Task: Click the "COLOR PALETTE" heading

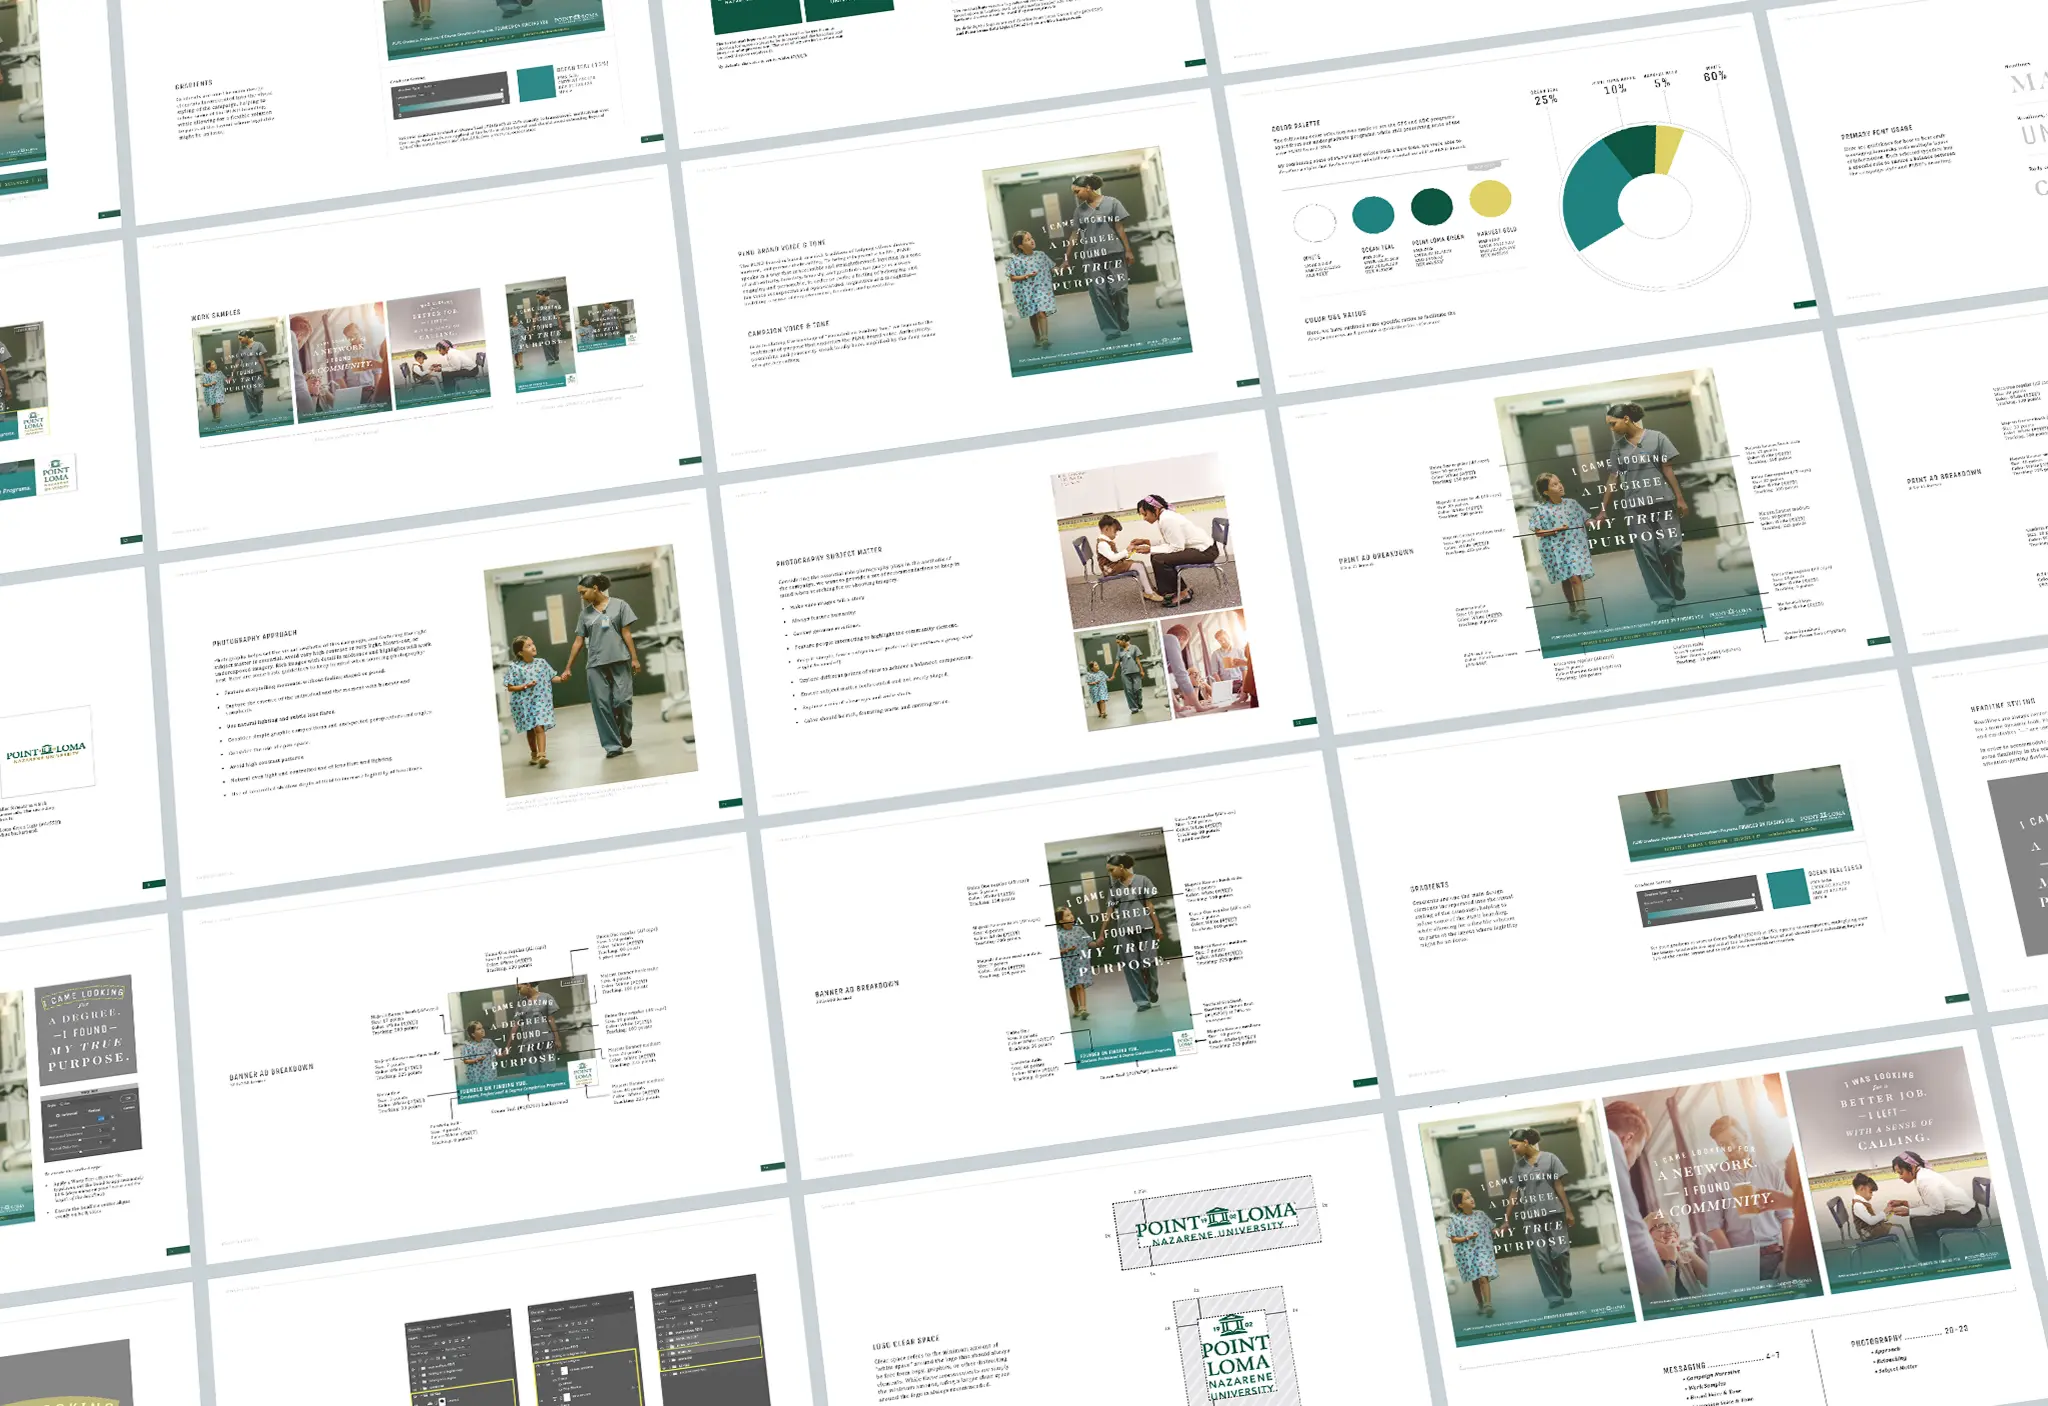Action: pyautogui.click(x=1296, y=127)
